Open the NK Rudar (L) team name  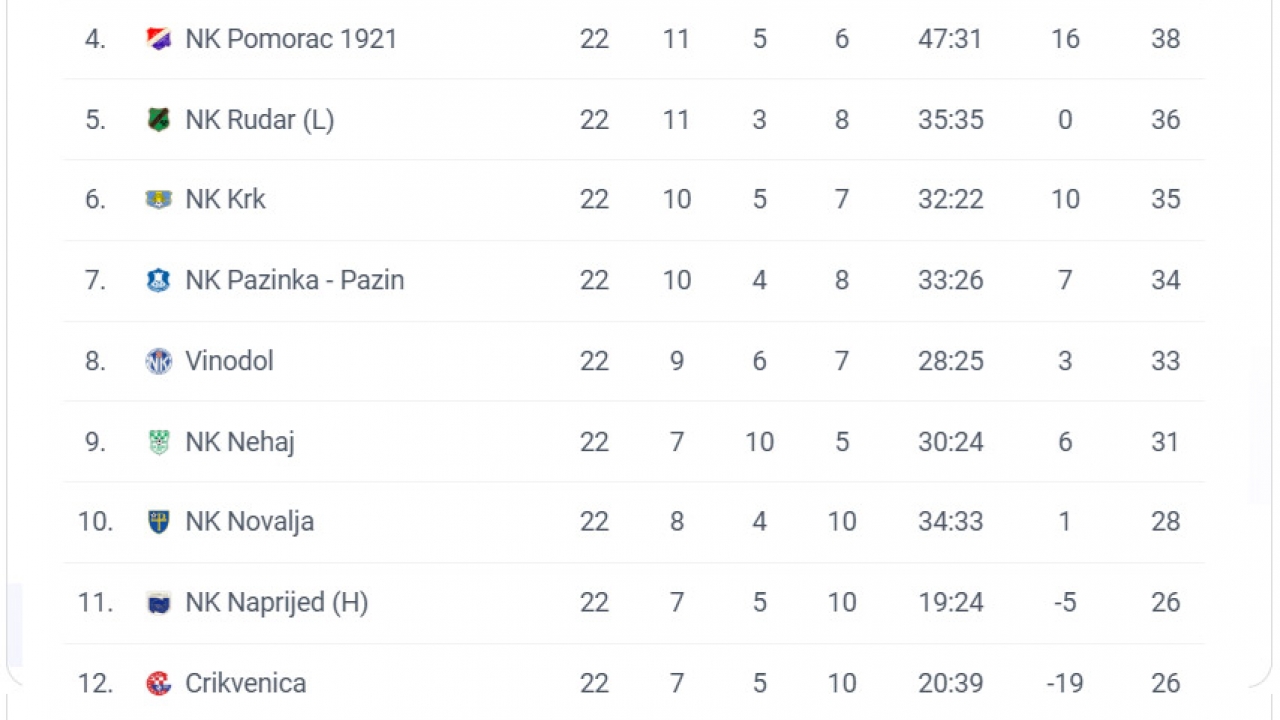pos(260,120)
